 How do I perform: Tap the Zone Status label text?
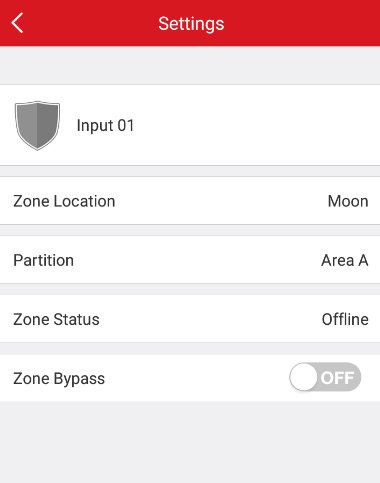[56, 319]
